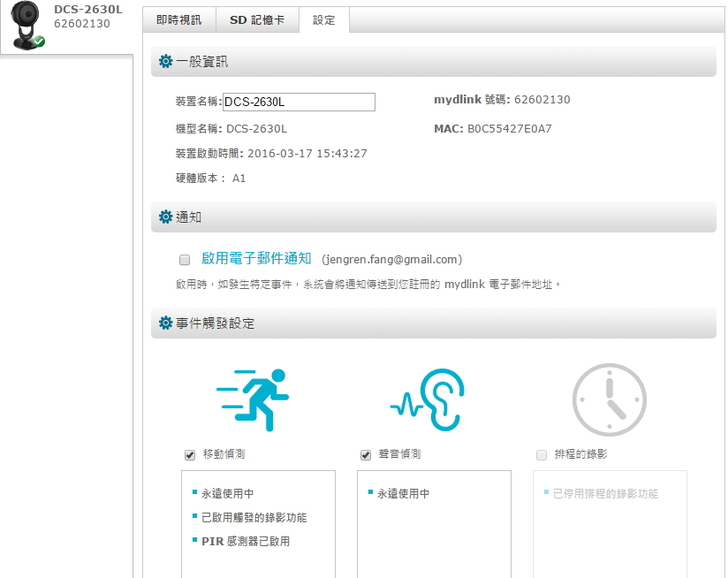Click 已啟用觸發的錄影功能 item

click(x=254, y=518)
